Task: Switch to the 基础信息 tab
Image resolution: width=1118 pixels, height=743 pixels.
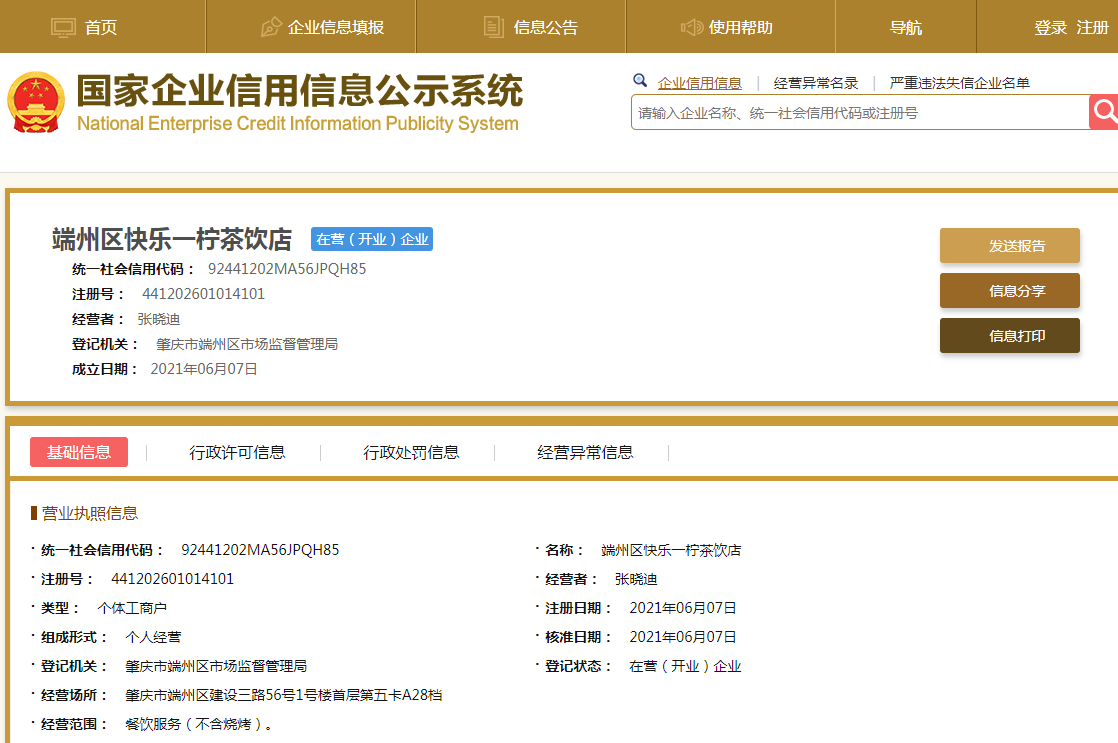Action: click(79, 452)
